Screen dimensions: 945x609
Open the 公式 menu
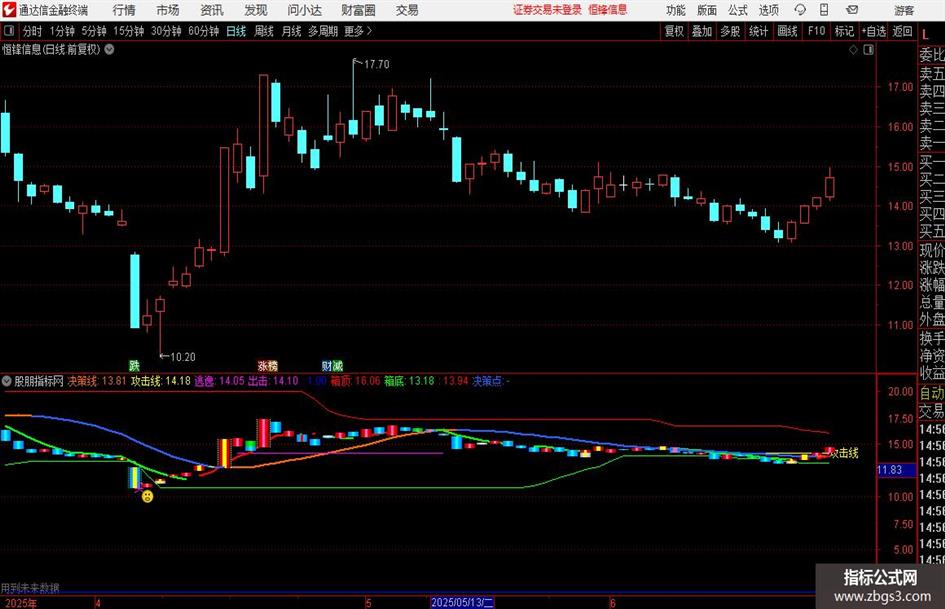click(738, 10)
